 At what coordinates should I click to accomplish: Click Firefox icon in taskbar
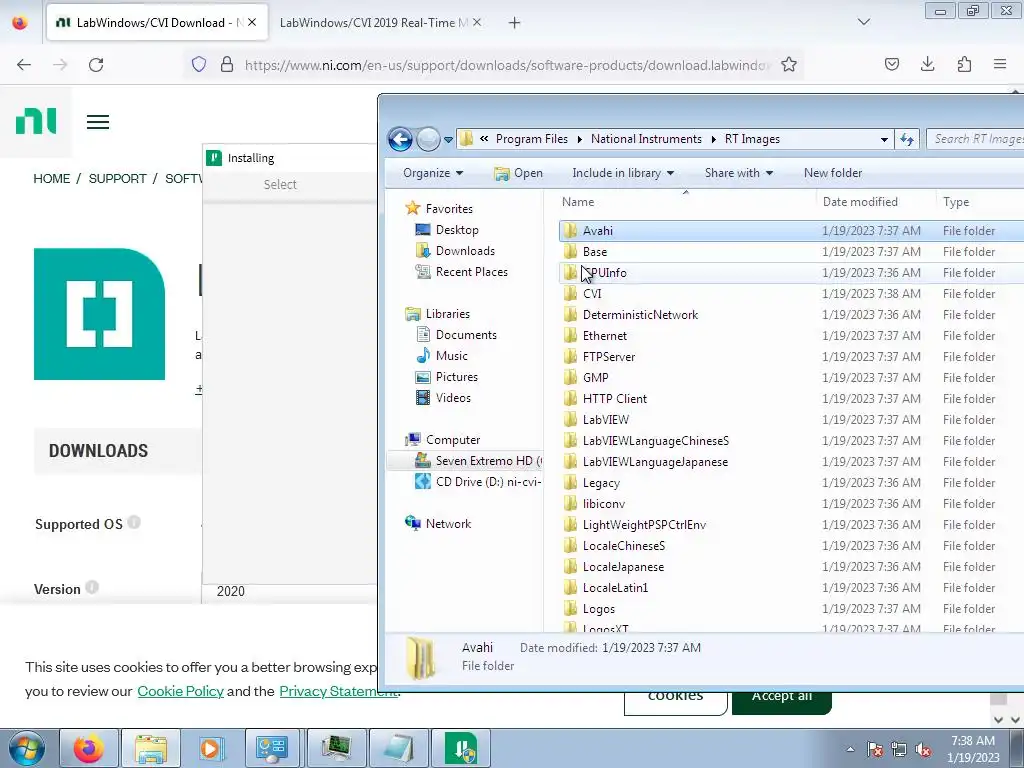89,748
